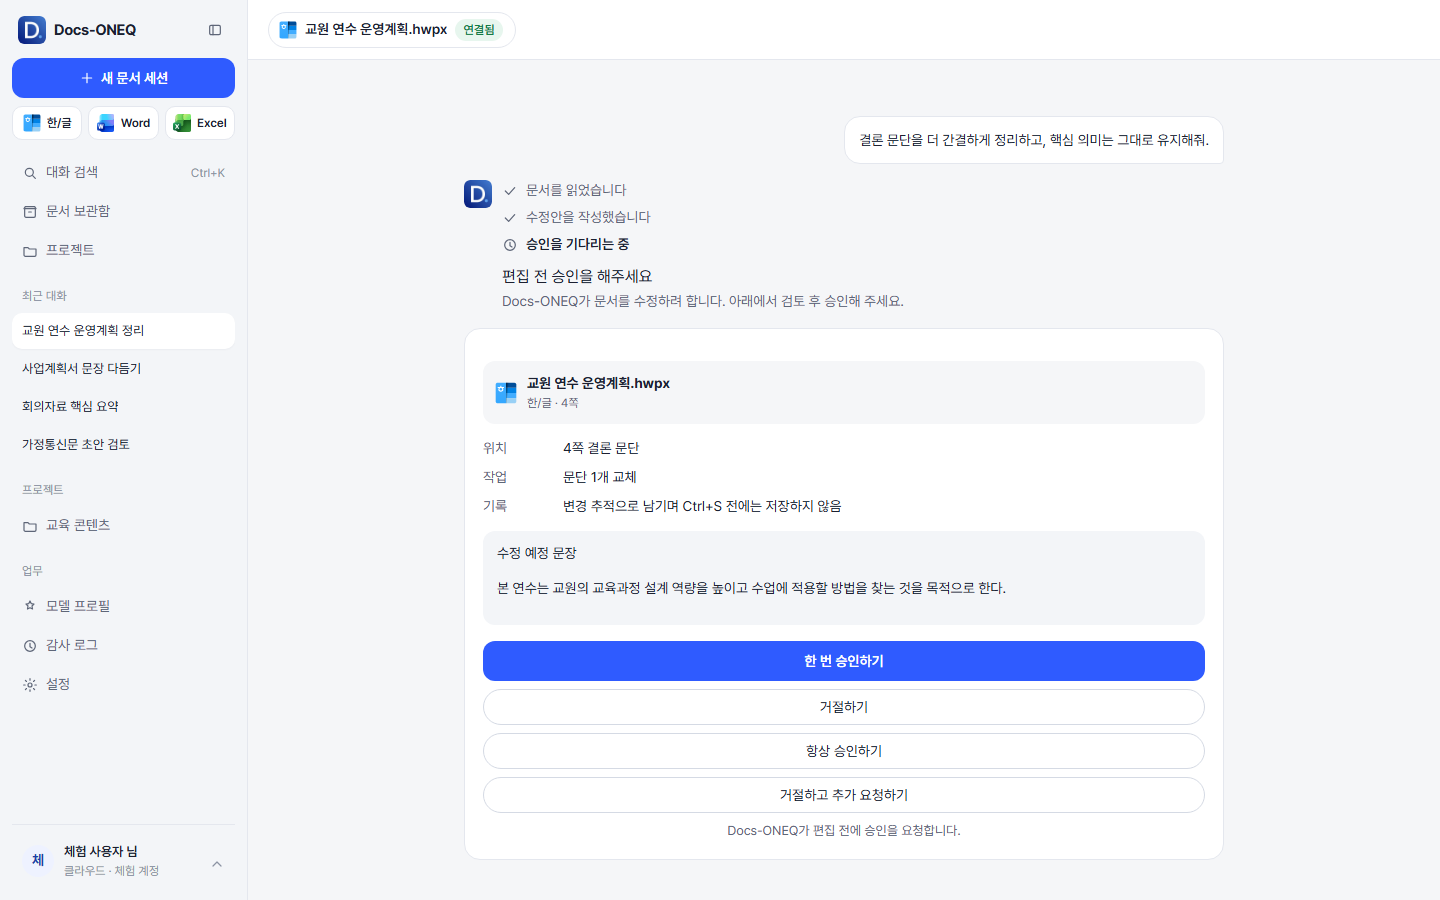Open 설정
The width and height of the screenshot is (1440, 900).
pyautogui.click(x=123, y=684)
